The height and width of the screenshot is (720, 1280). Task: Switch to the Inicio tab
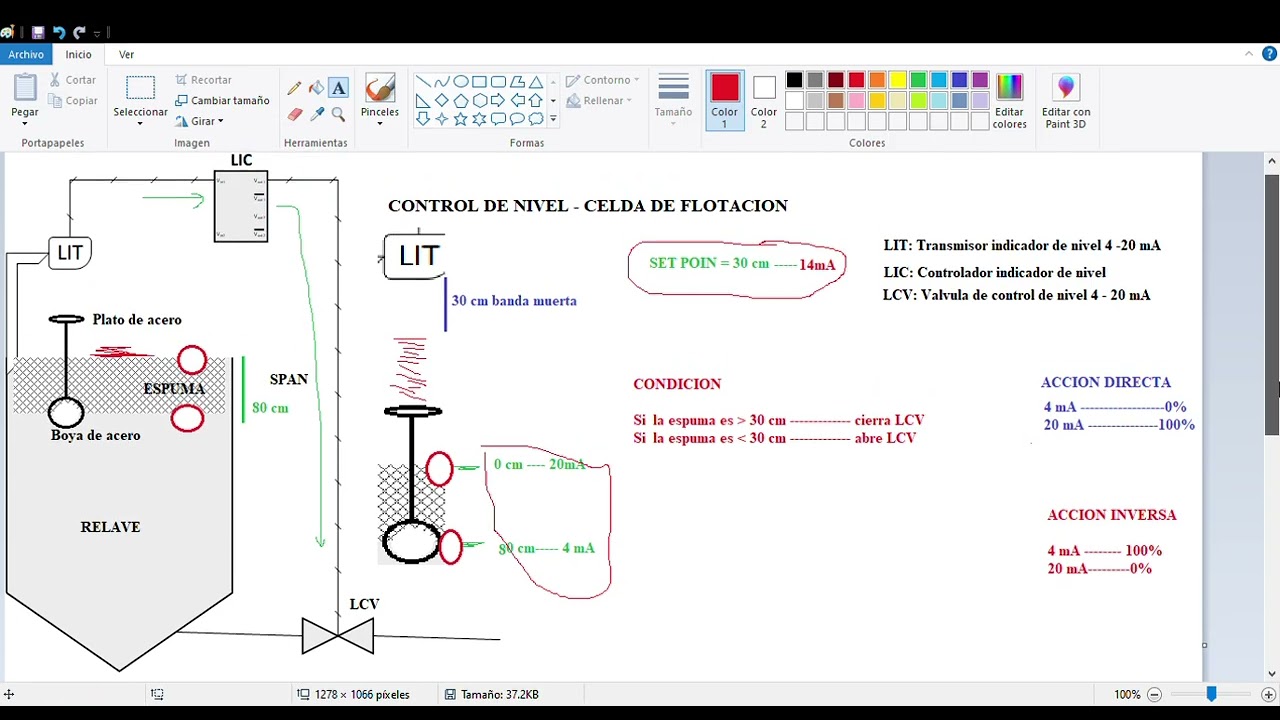tap(79, 54)
